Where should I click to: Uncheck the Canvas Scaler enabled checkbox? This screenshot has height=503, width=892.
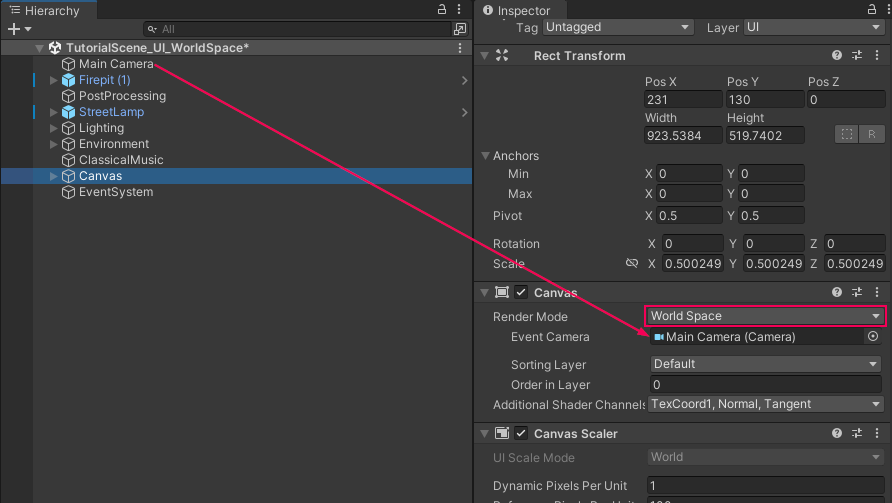(x=521, y=434)
